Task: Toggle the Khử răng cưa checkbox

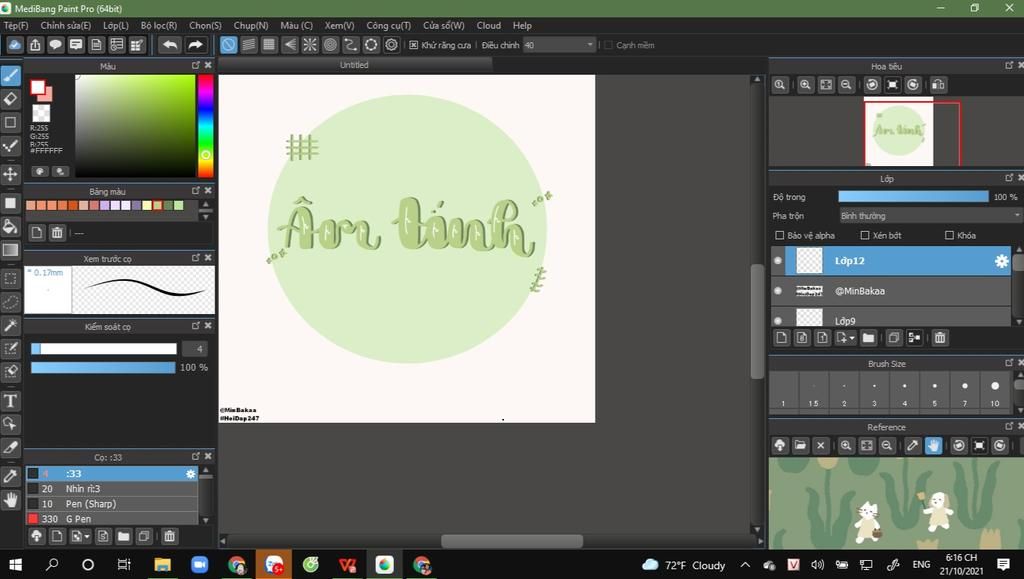Action: click(x=414, y=45)
